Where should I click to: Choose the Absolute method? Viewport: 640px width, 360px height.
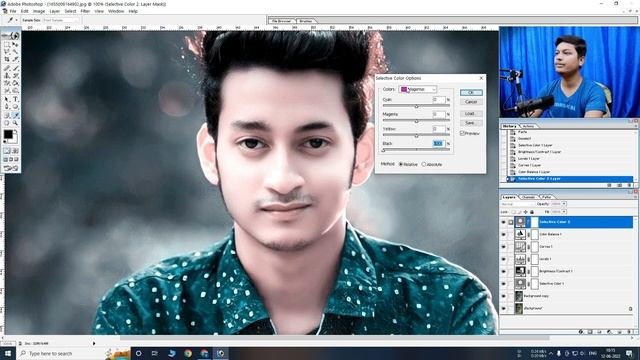pos(424,164)
